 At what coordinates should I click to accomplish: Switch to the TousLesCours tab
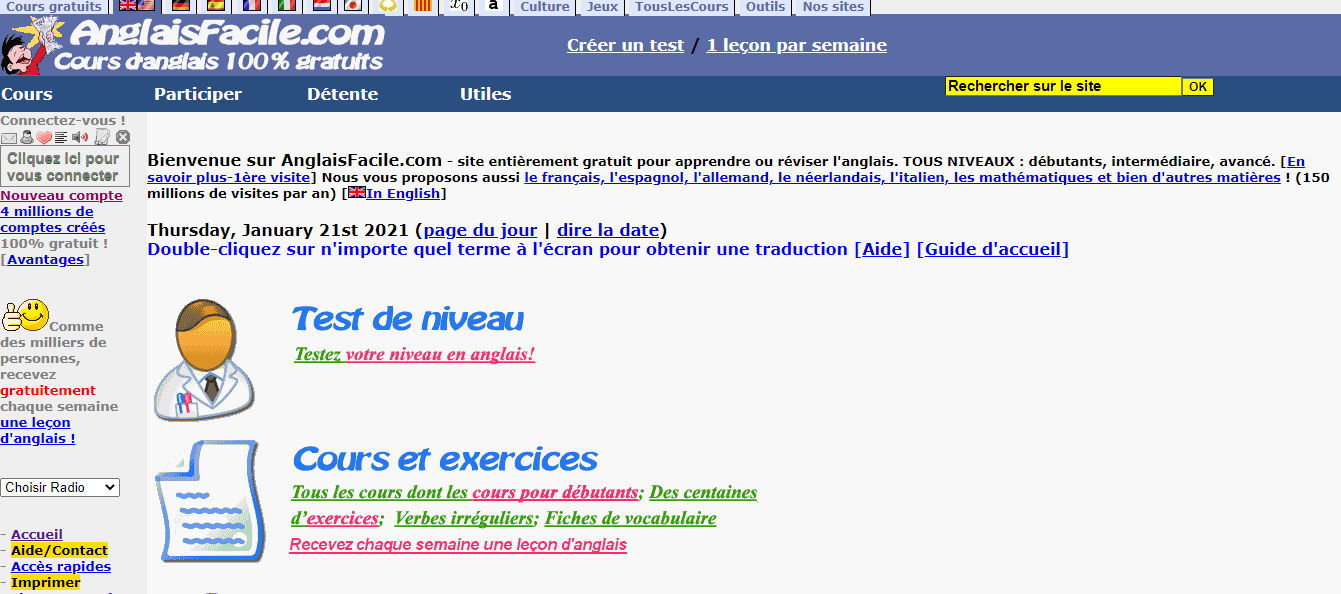click(682, 6)
